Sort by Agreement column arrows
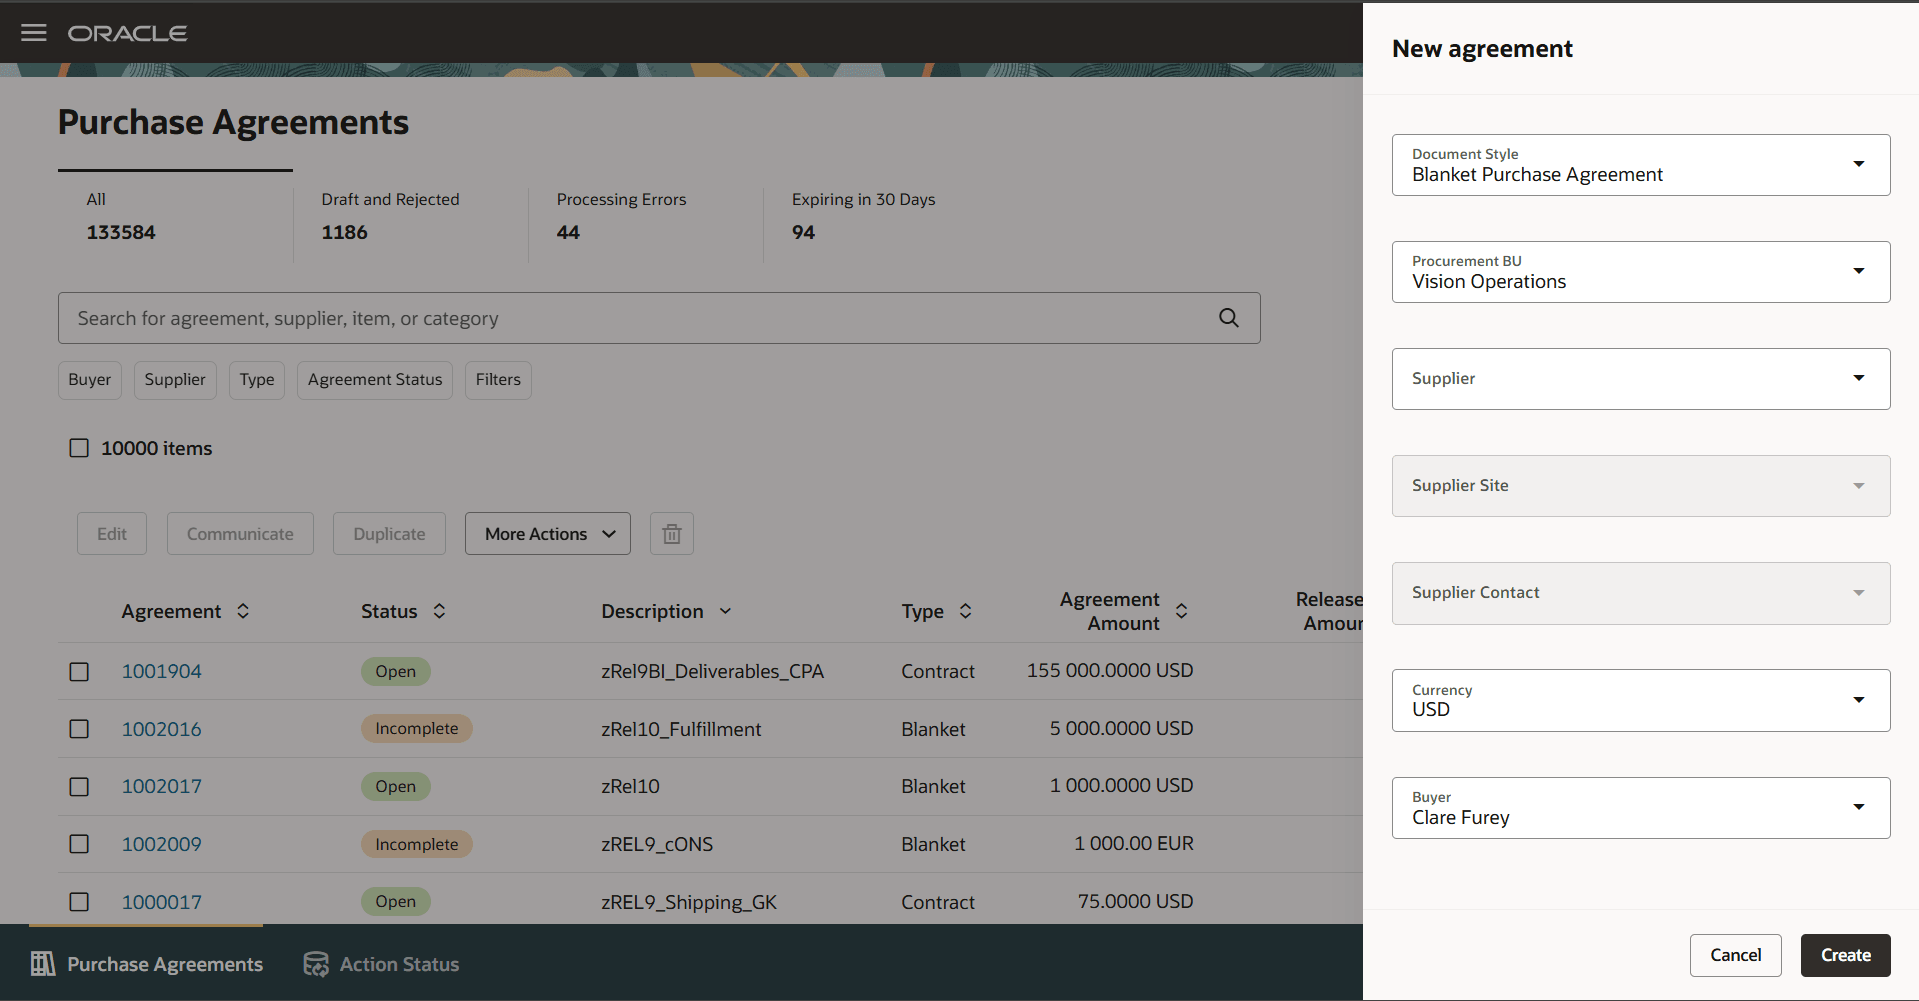Image resolution: width=1919 pixels, height=1001 pixels. (x=243, y=611)
